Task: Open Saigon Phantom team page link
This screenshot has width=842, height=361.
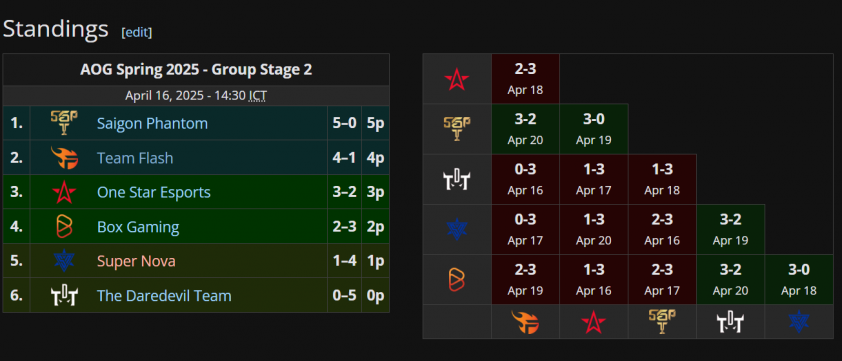Action: click(x=153, y=124)
